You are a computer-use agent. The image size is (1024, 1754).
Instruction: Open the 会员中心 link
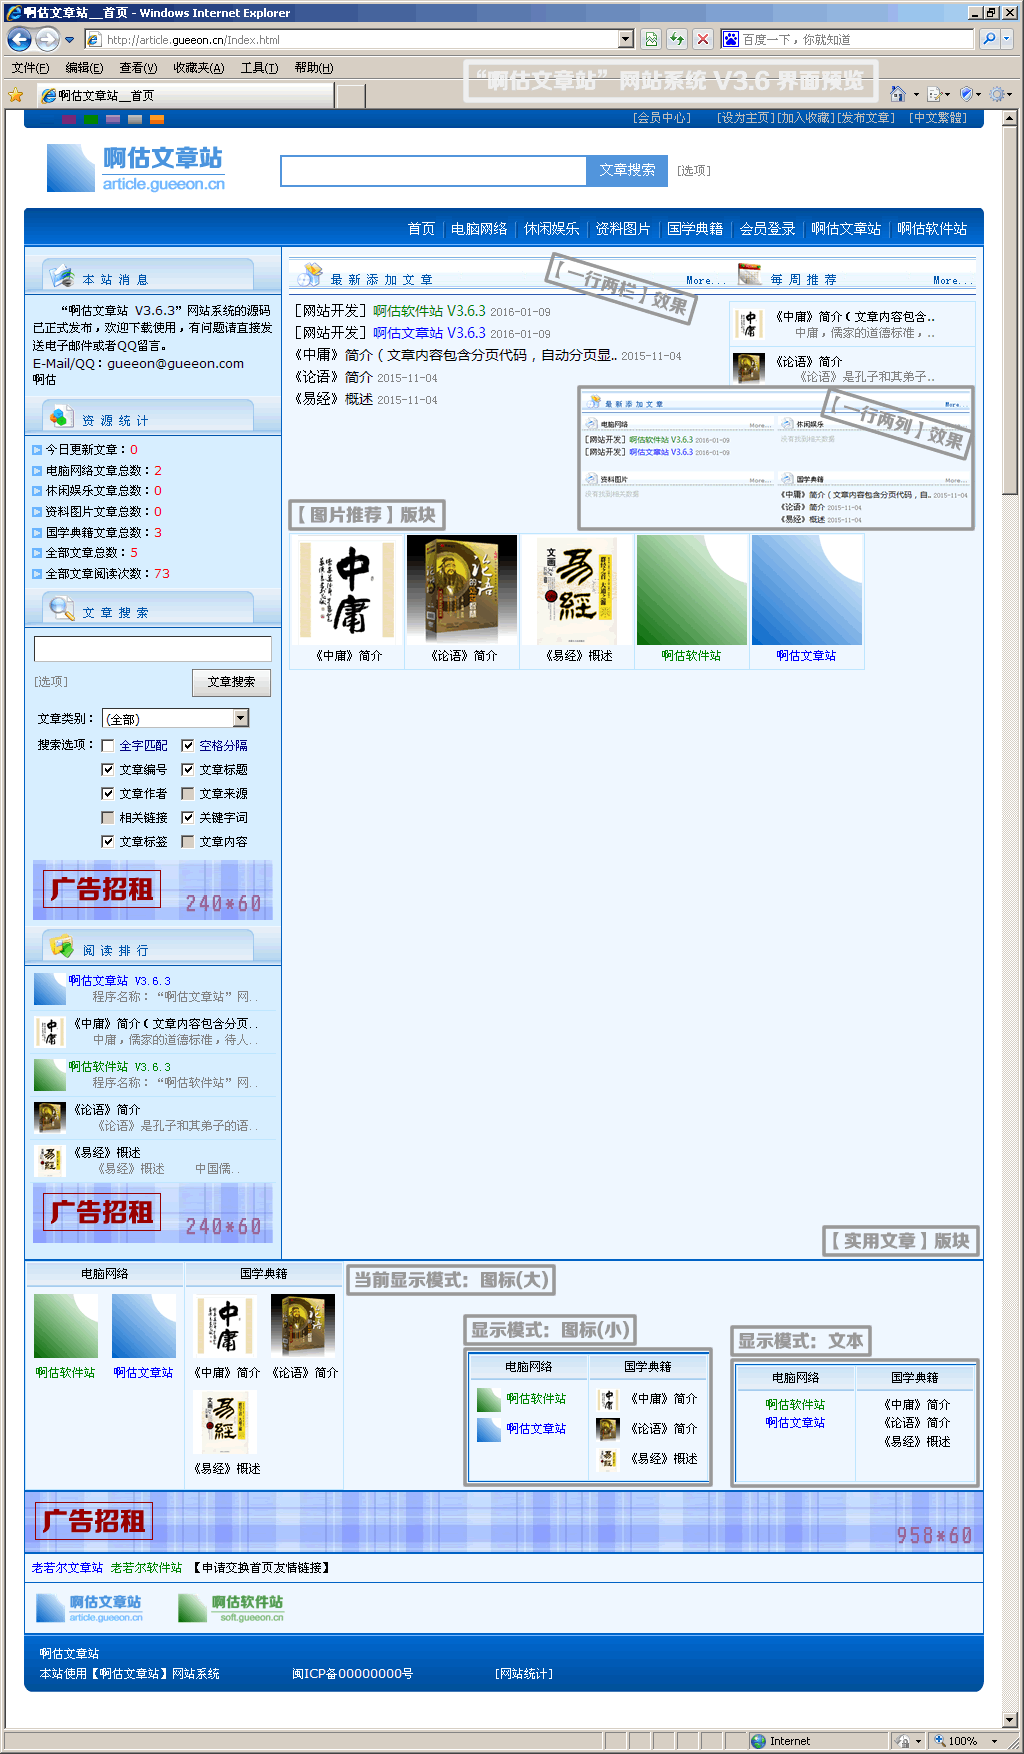(662, 118)
